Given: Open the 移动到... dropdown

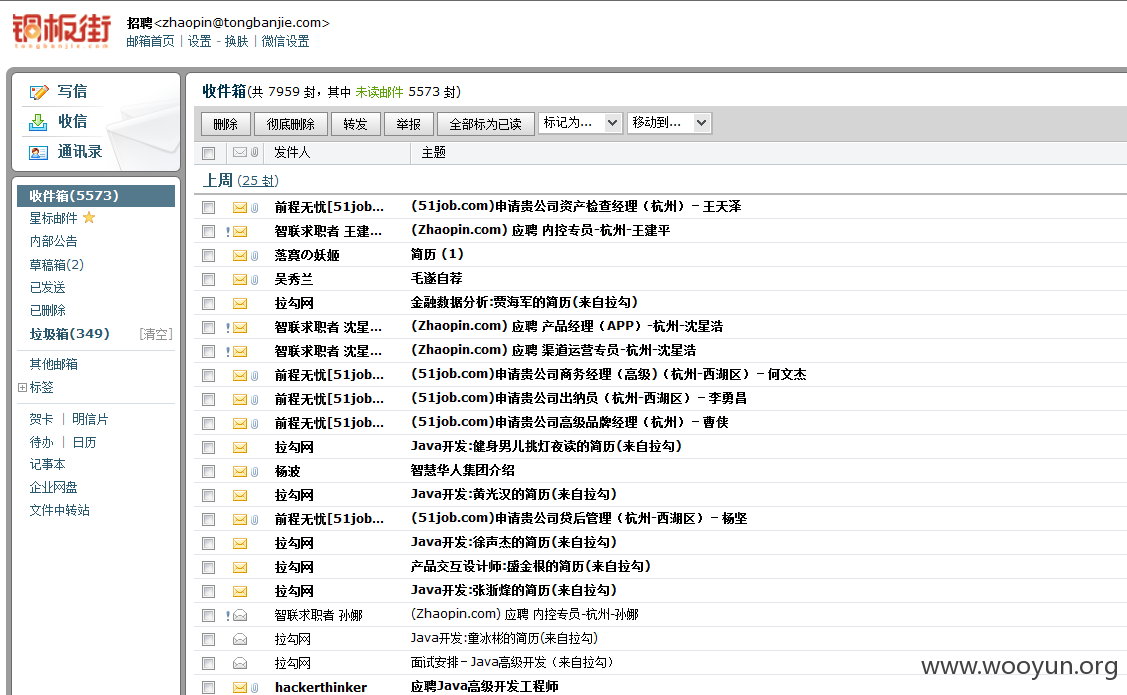Looking at the screenshot, I should [669, 123].
